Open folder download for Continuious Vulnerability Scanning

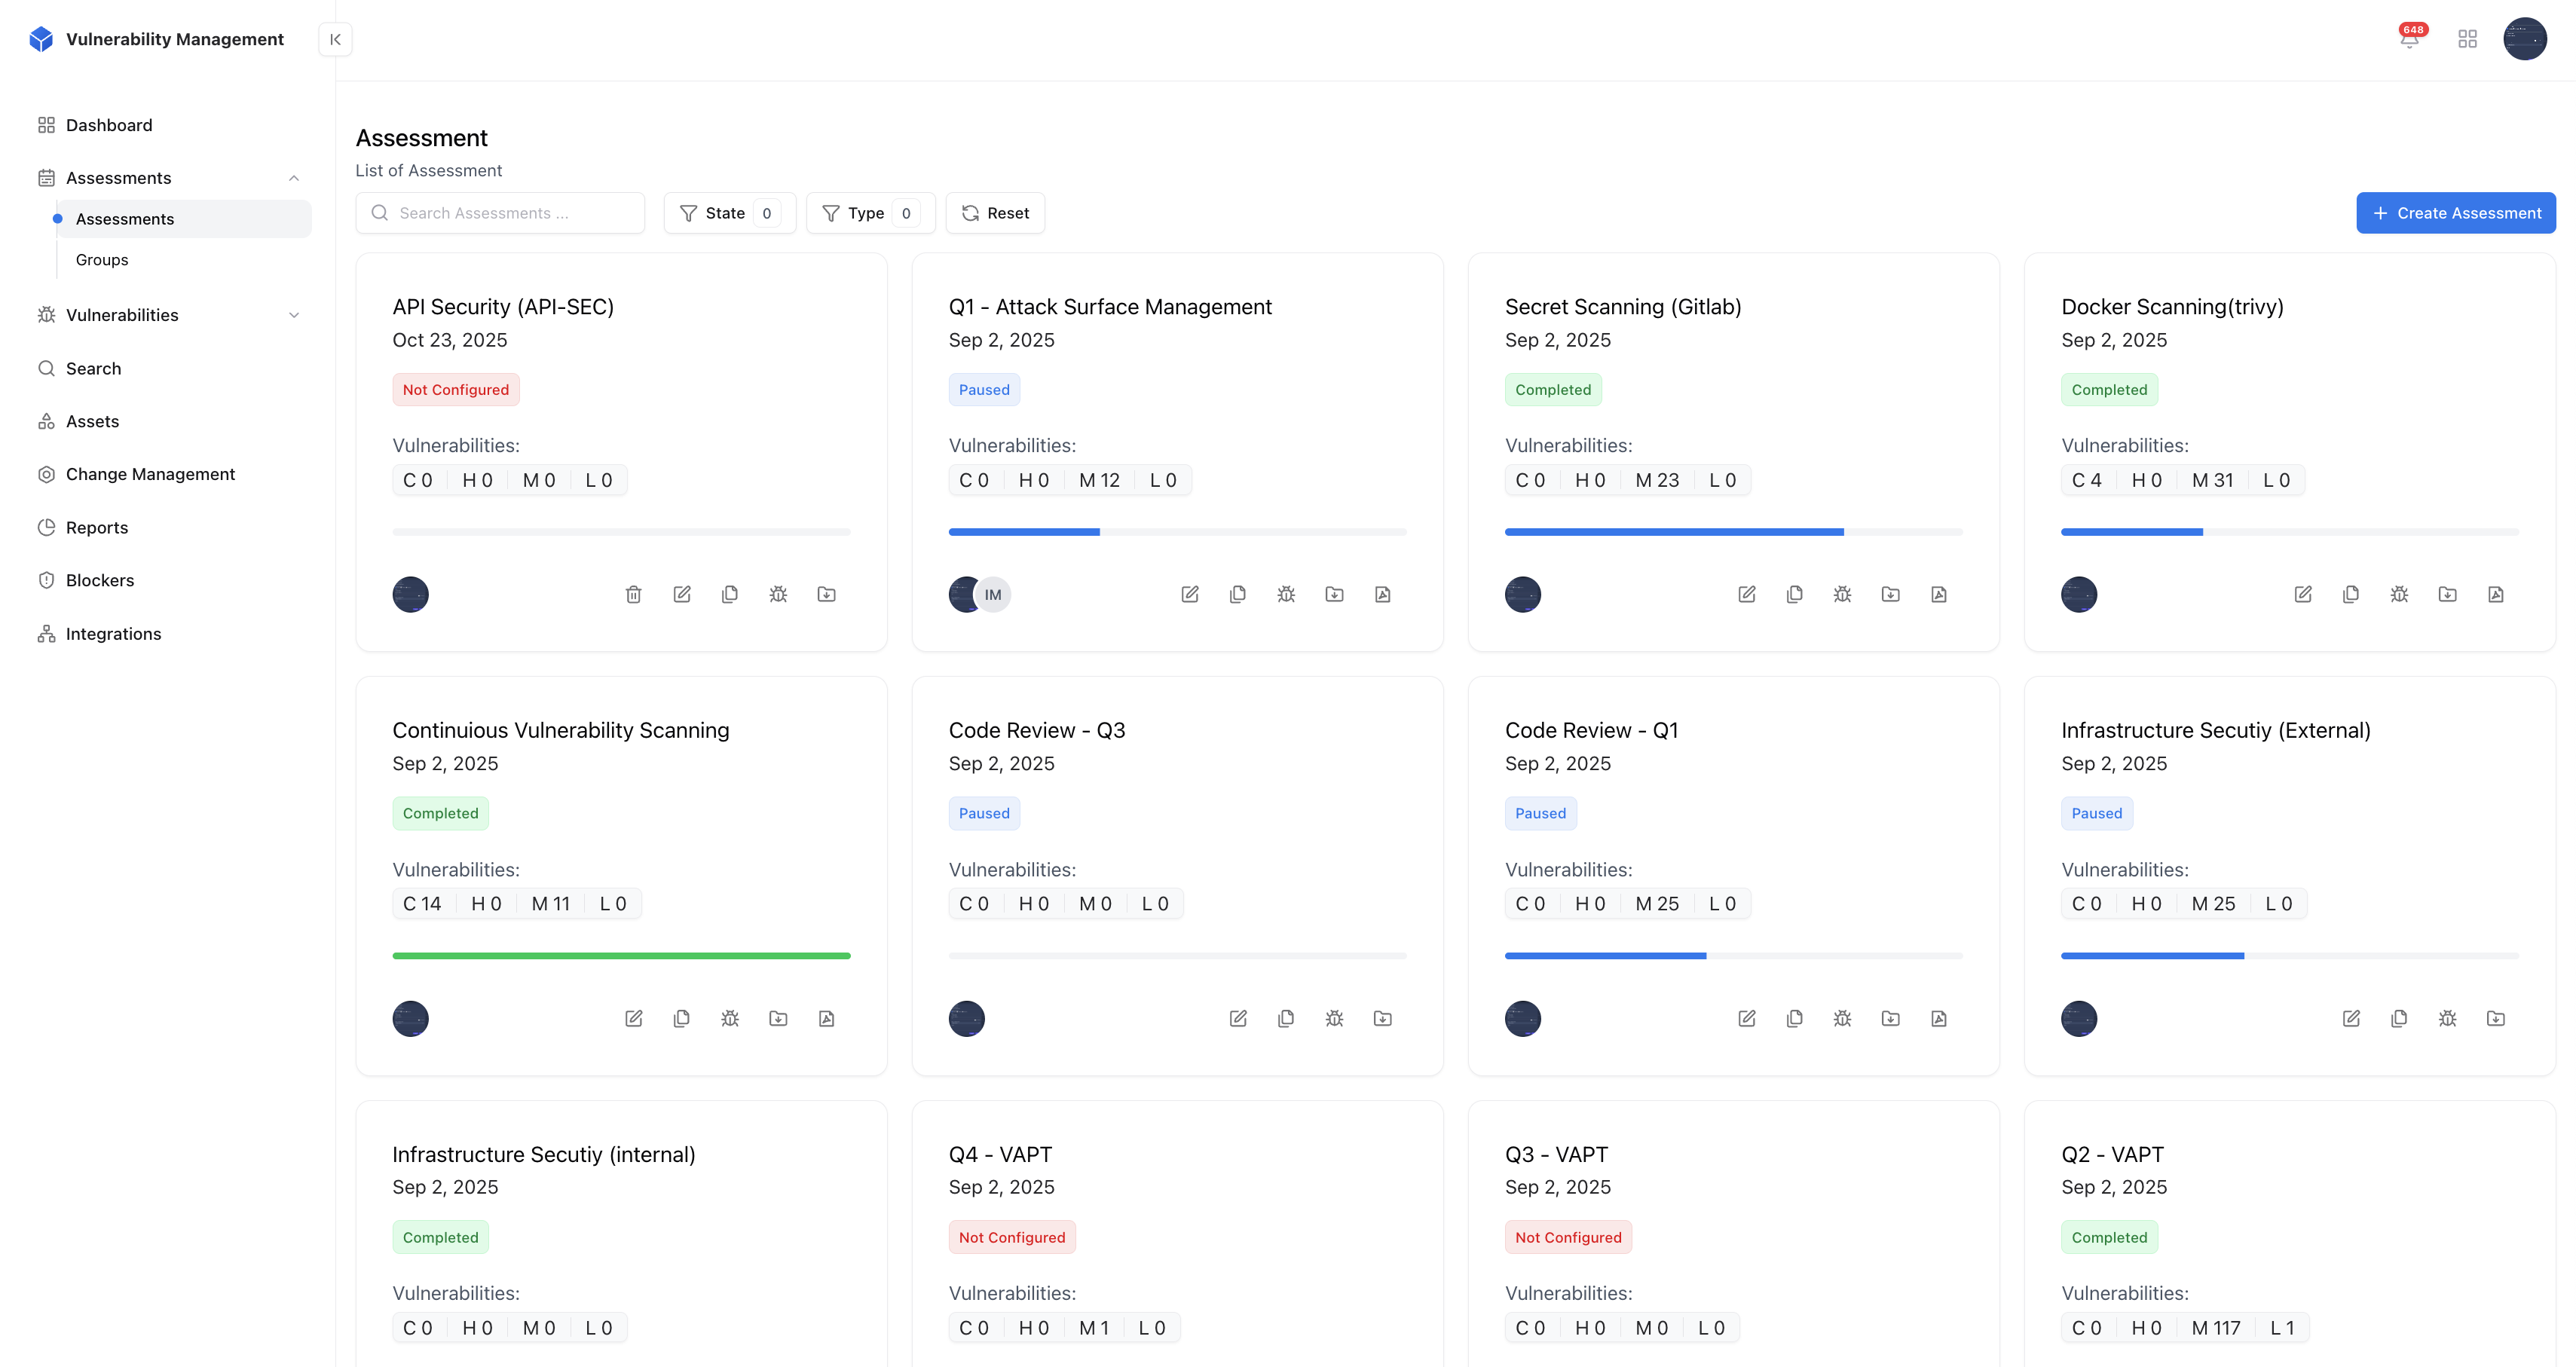click(779, 1018)
